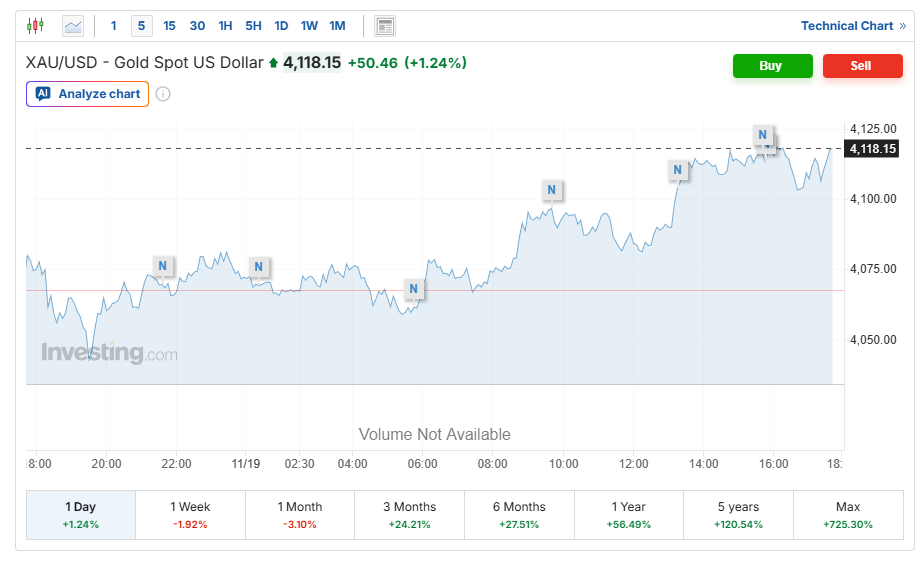Select the 1 minute interval
This screenshot has width=924, height=567.
[x=113, y=26]
